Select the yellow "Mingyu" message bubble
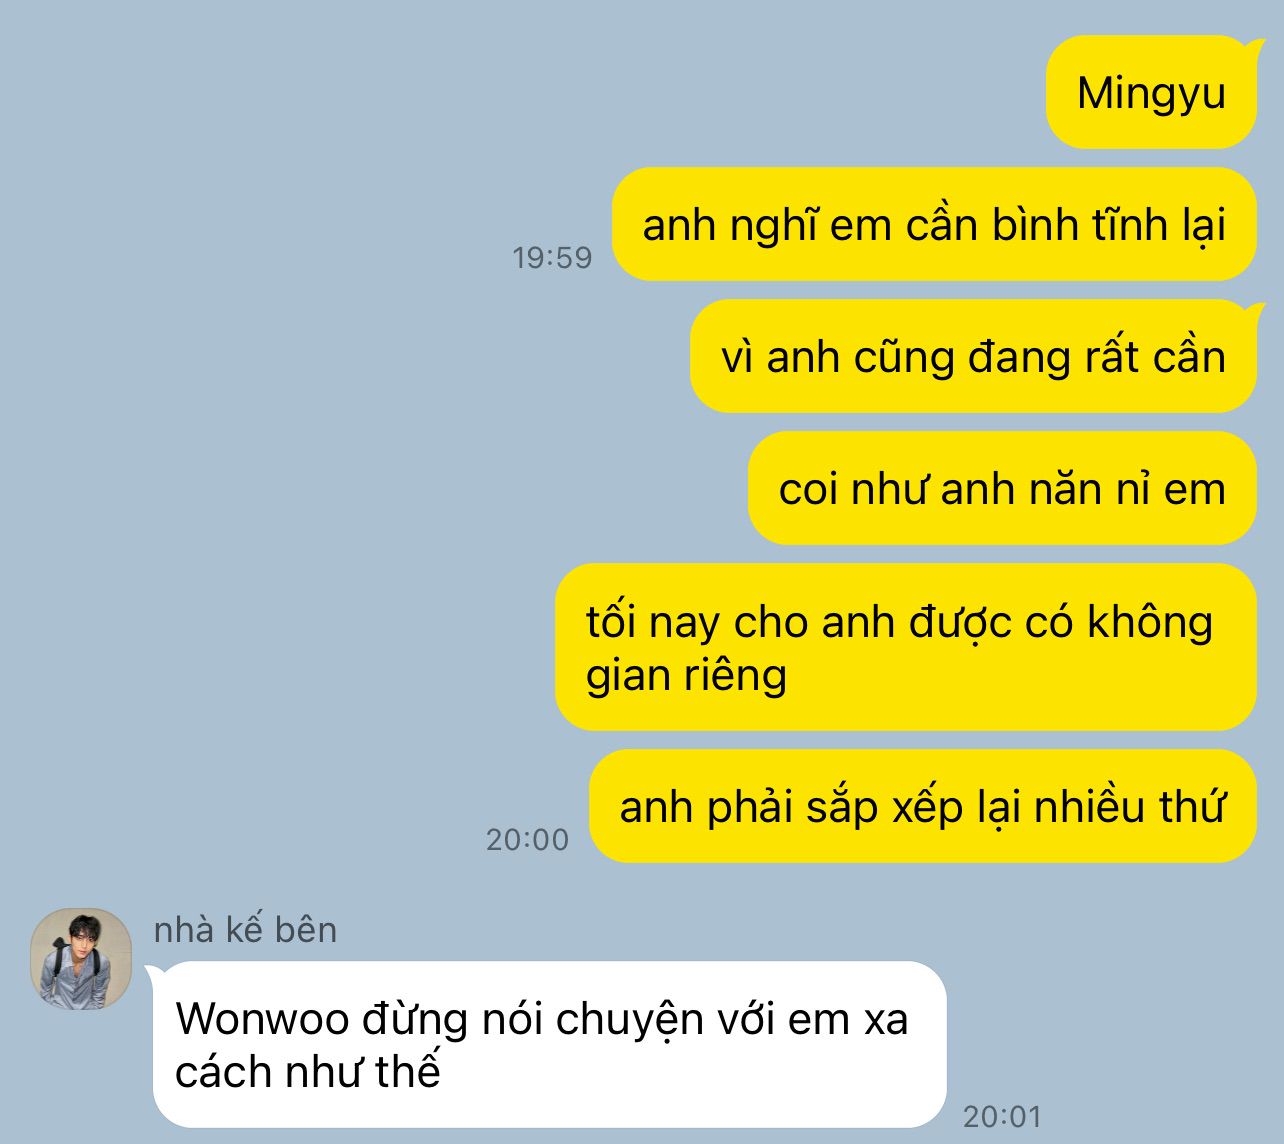The height and width of the screenshot is (1144, 1284). point(1151,93)
